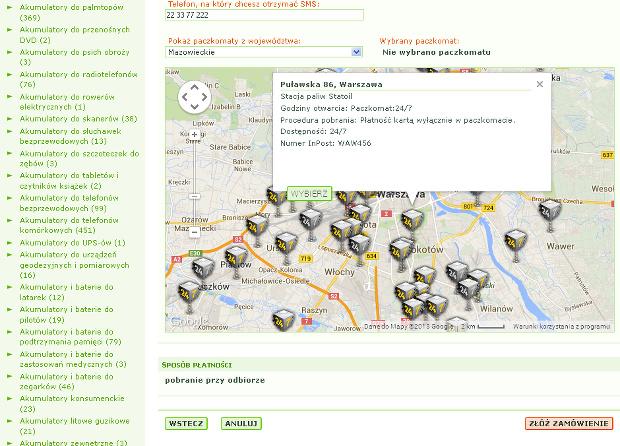
Task: Close the Puławska 86 info popup
Action: point(539,84)
